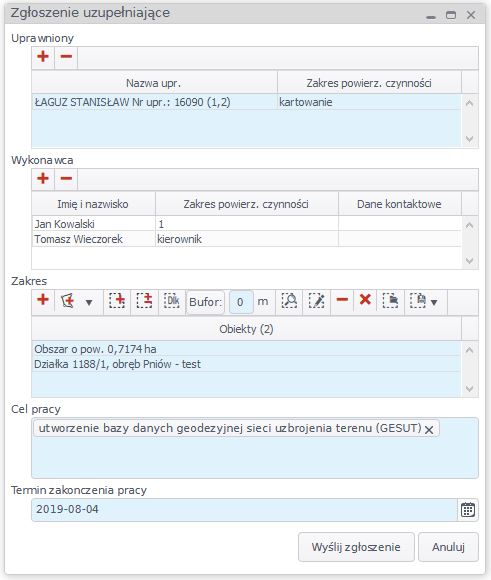Screen dimensions: 491x580
Task: Remove the GESUT work purpose tag
Action: [x=429, y=430]
